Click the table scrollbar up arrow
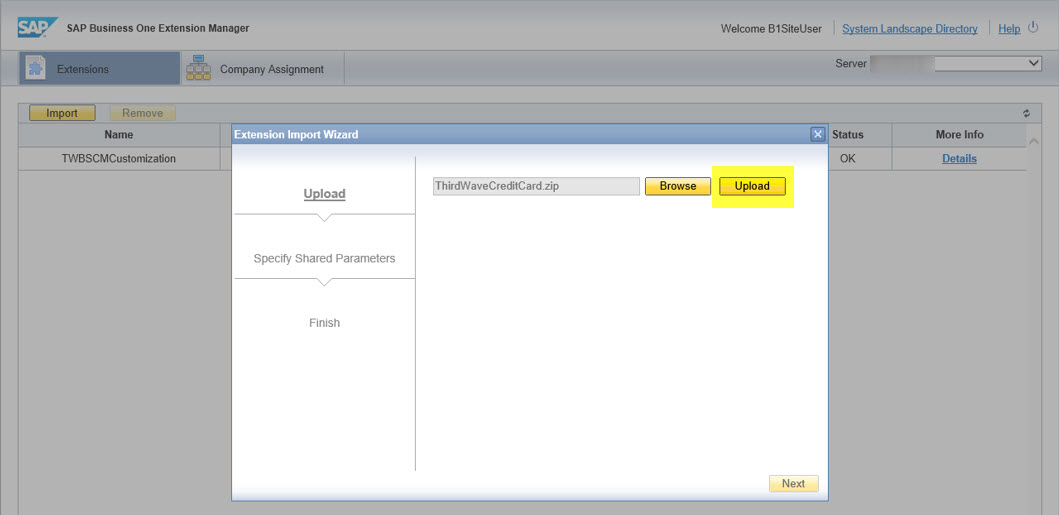This screenshot has height=515, width=1059. 1033,140
